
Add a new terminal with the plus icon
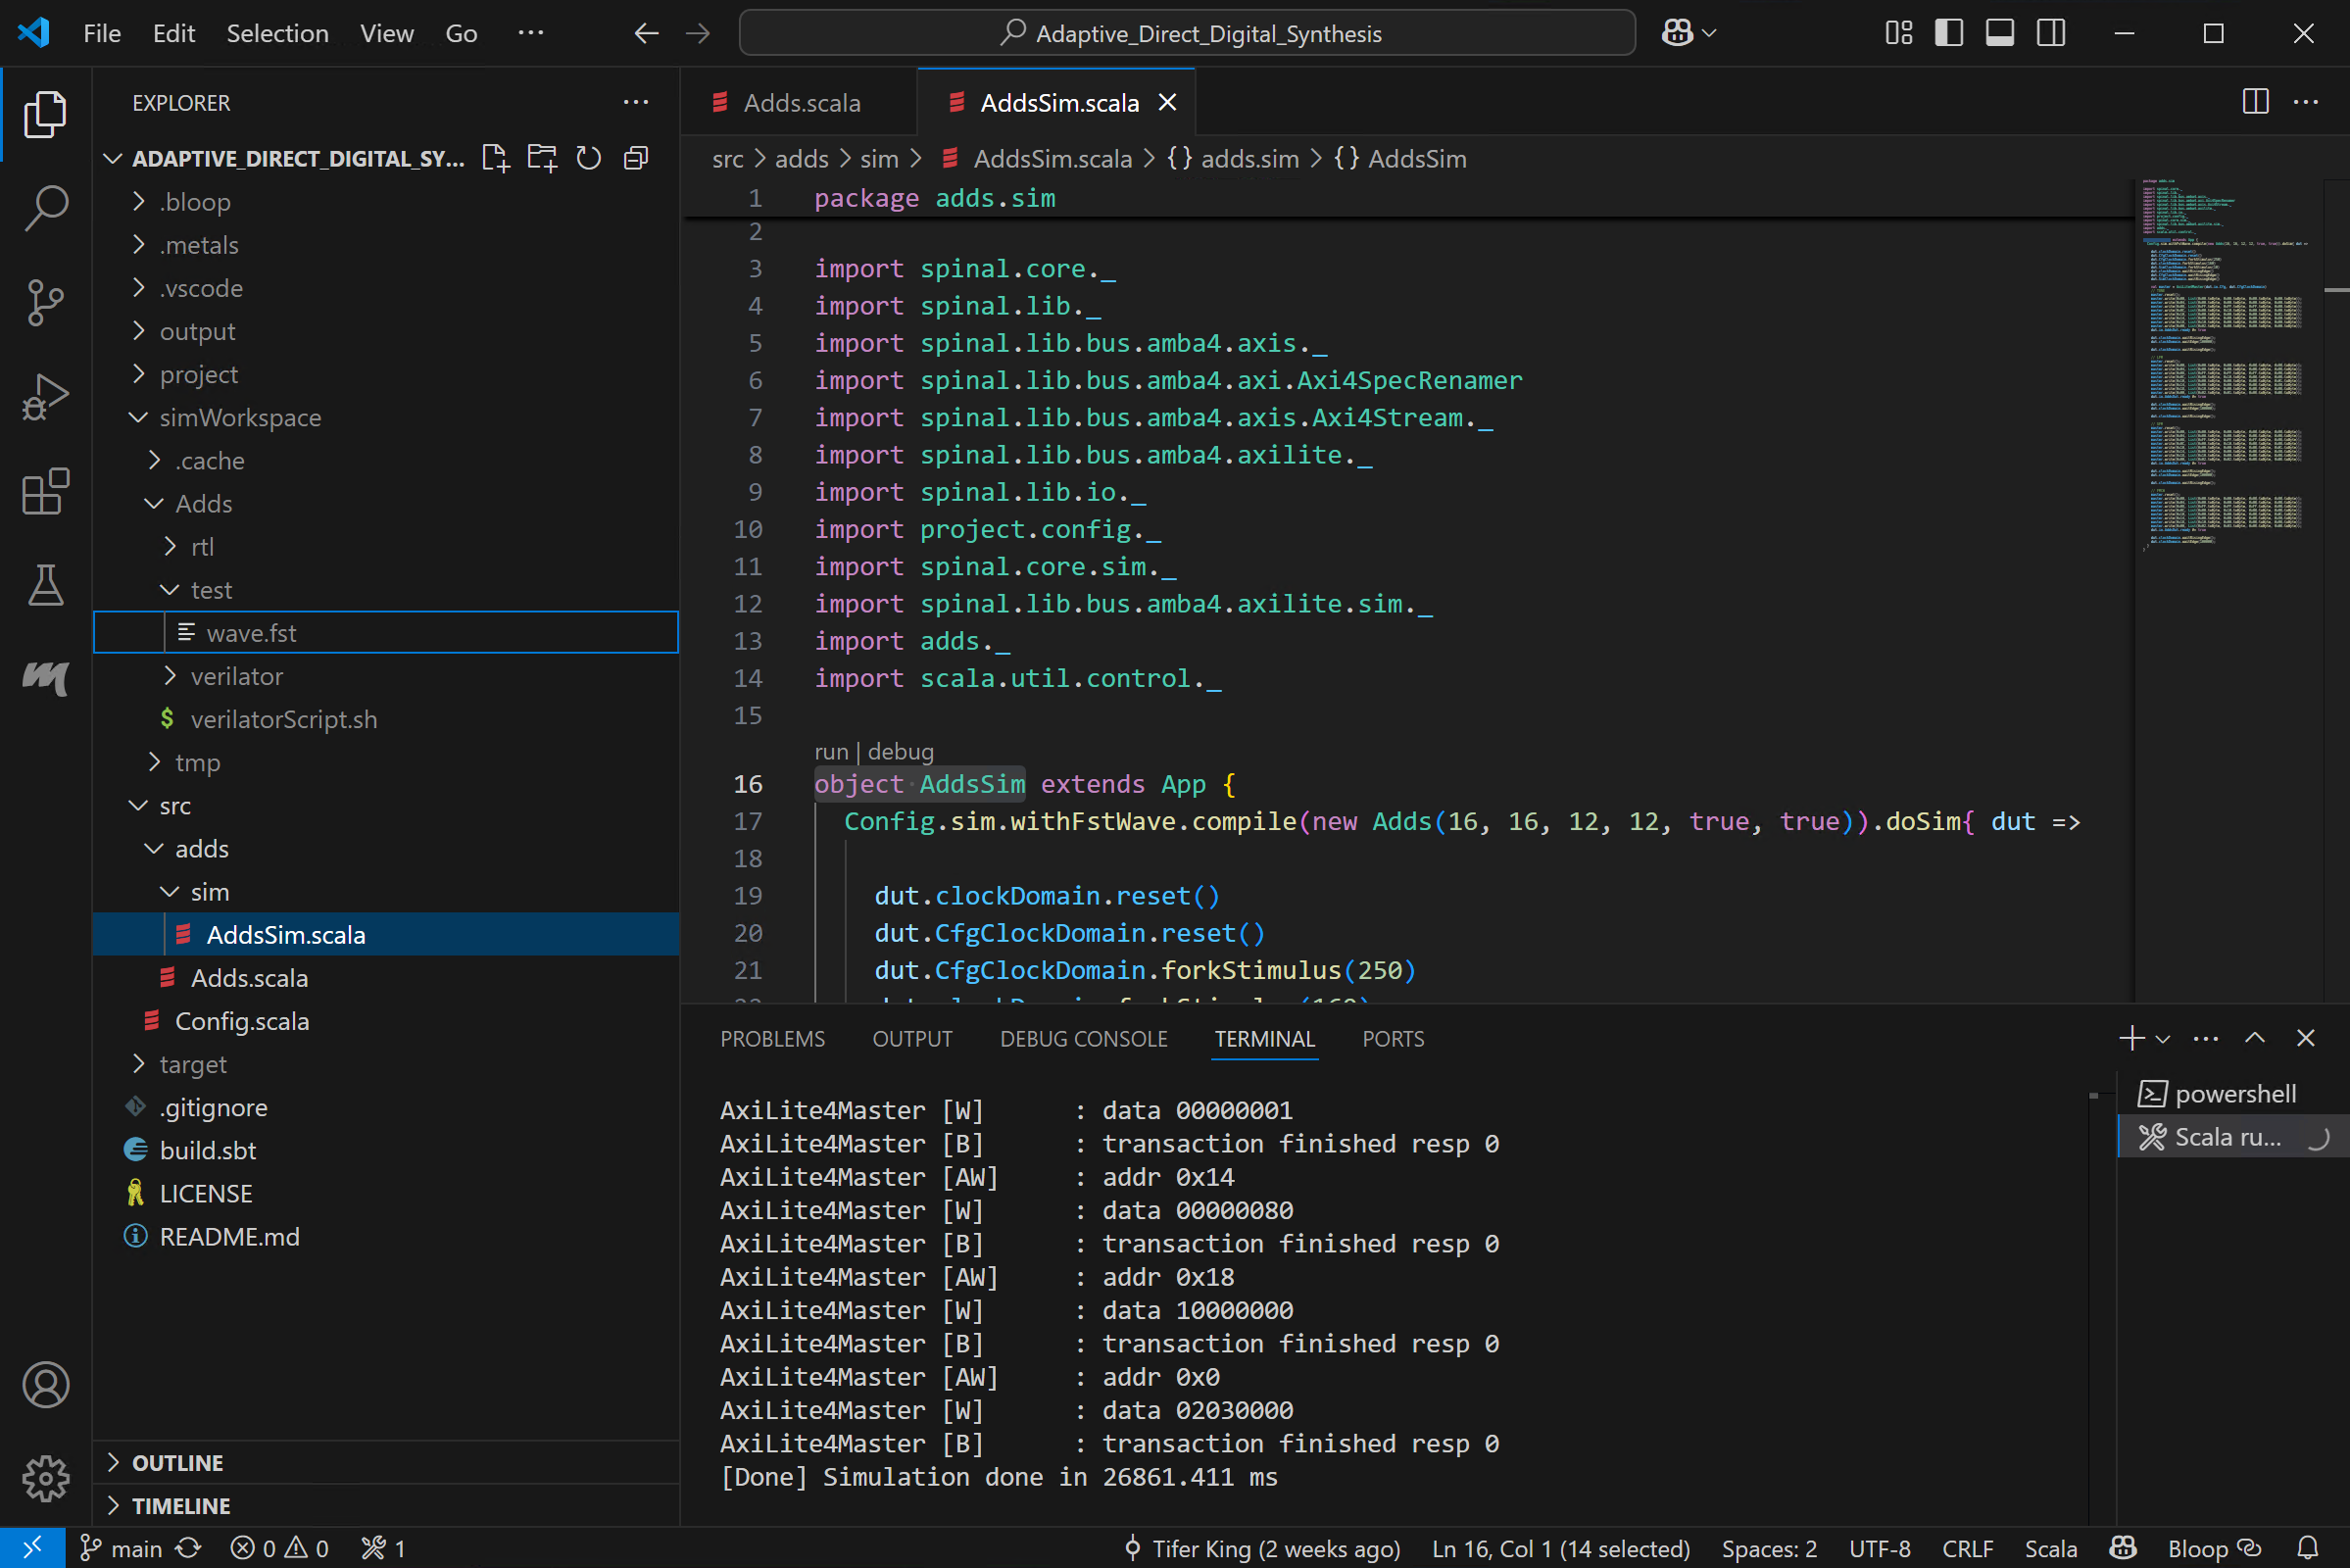coord(2132,1038)
